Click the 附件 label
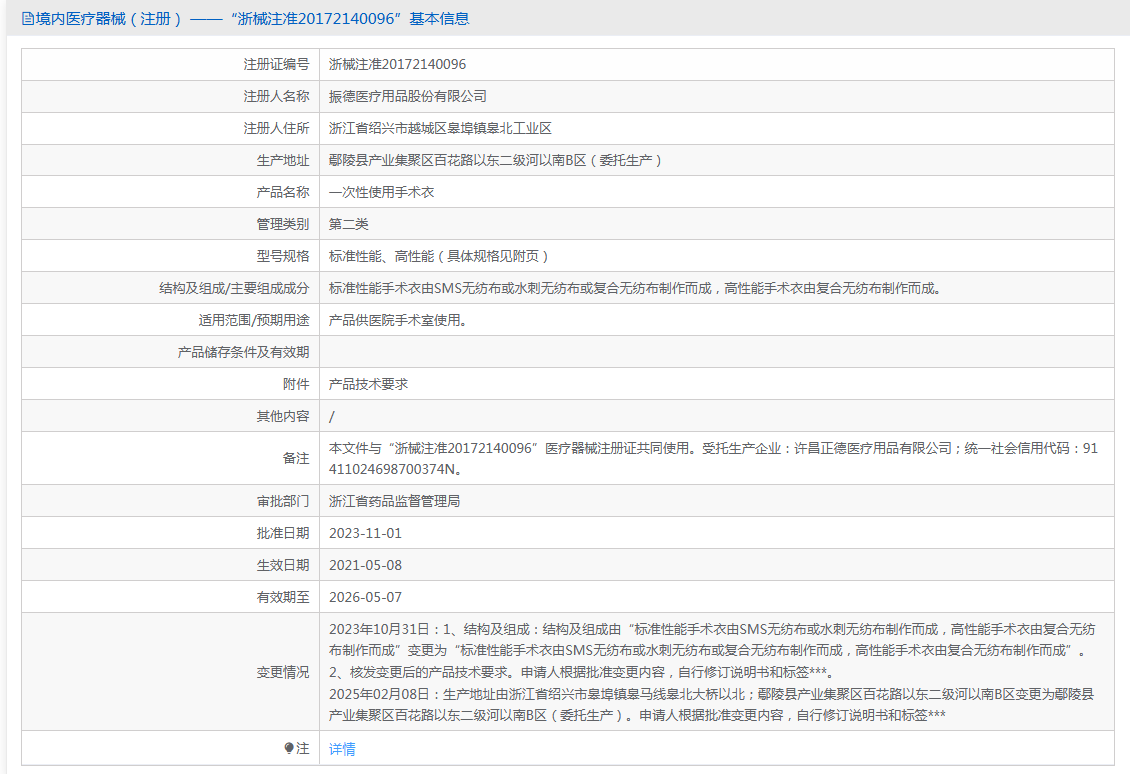 [x=296, y=384]
